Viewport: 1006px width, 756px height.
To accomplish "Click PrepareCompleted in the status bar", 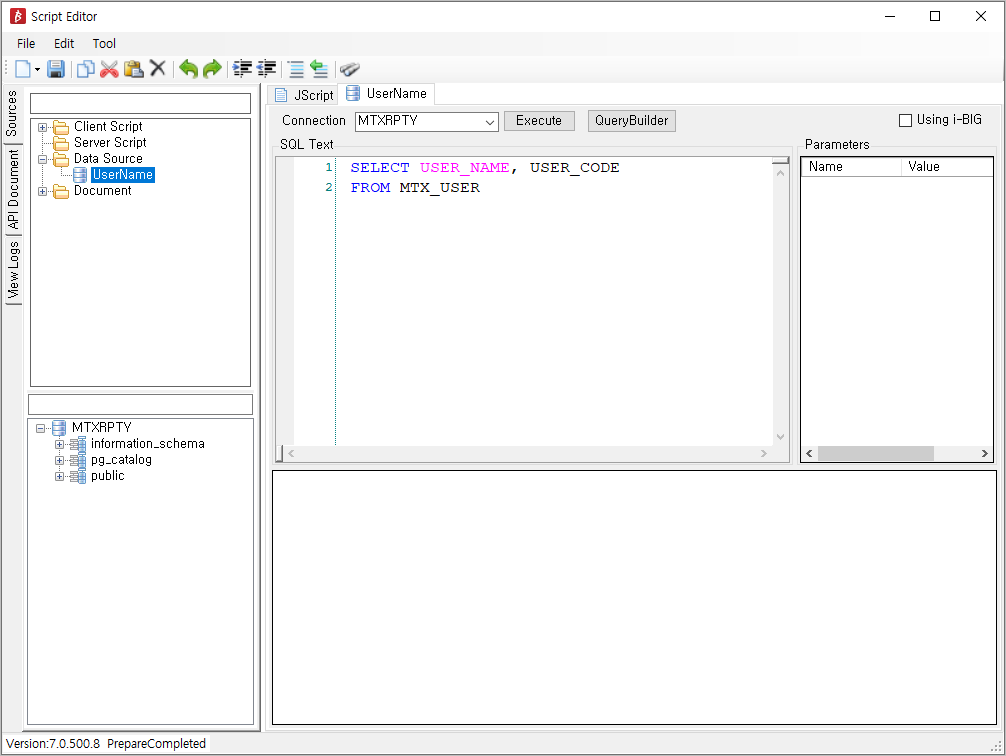I will (156, 744).
